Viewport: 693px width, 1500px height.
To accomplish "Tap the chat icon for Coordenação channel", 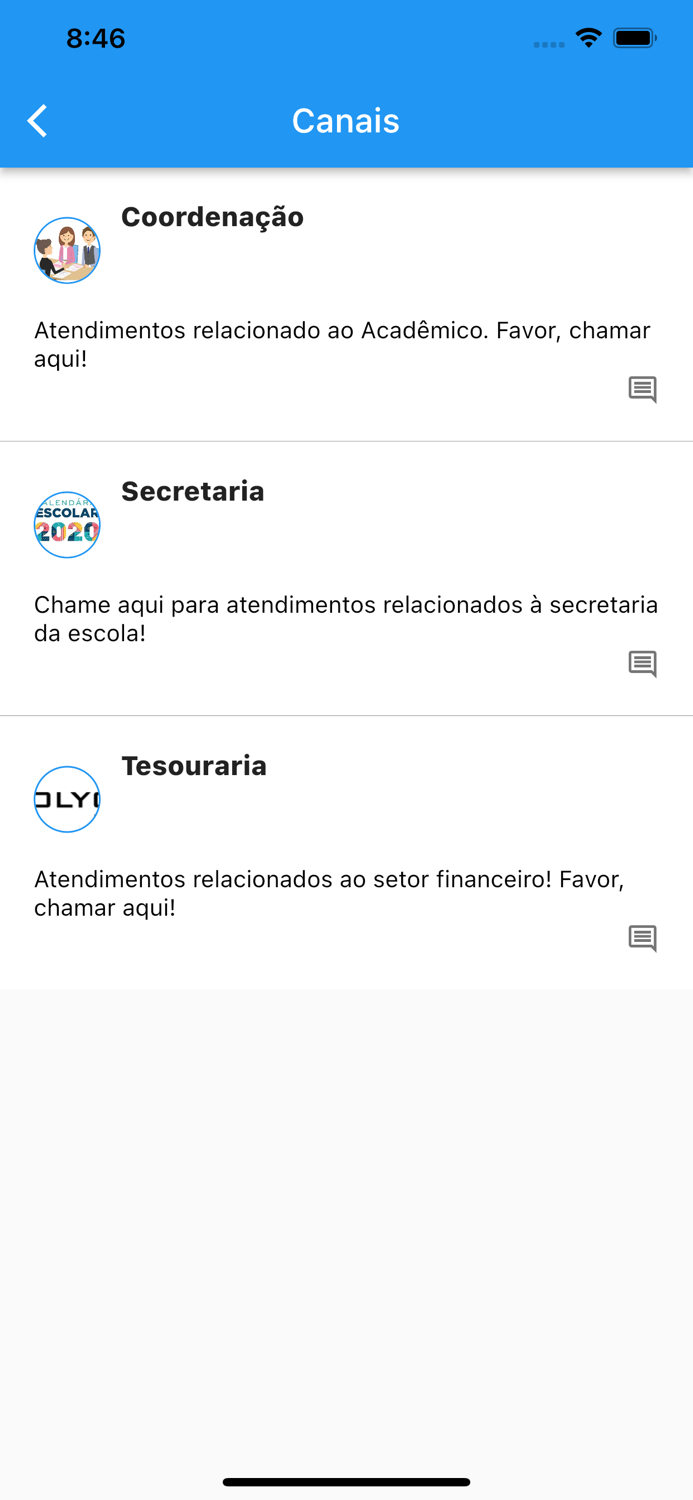I will [645, 390].
